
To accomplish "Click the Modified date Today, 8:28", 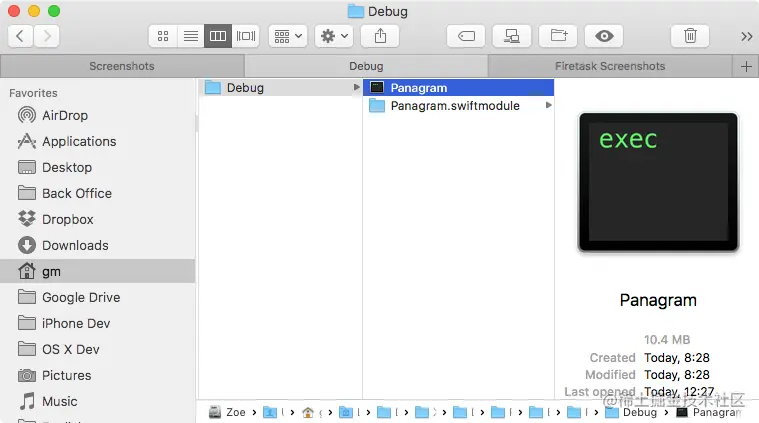I will [677, 375].
